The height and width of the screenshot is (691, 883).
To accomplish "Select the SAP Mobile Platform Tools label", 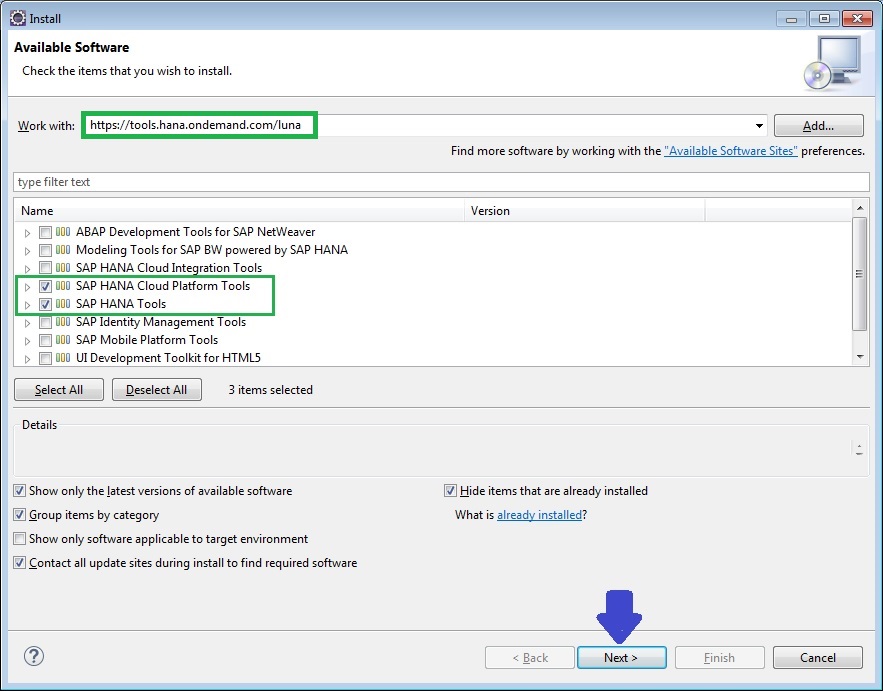I will [147, 340].
